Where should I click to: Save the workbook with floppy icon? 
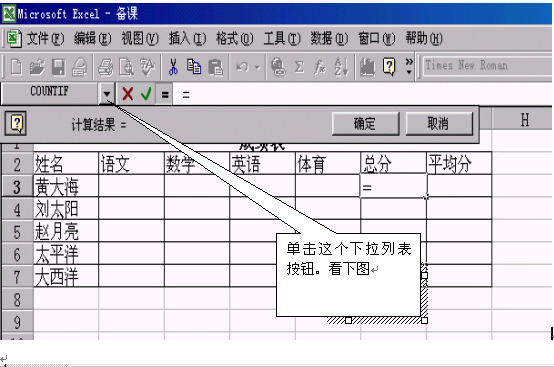click(58, 67)
